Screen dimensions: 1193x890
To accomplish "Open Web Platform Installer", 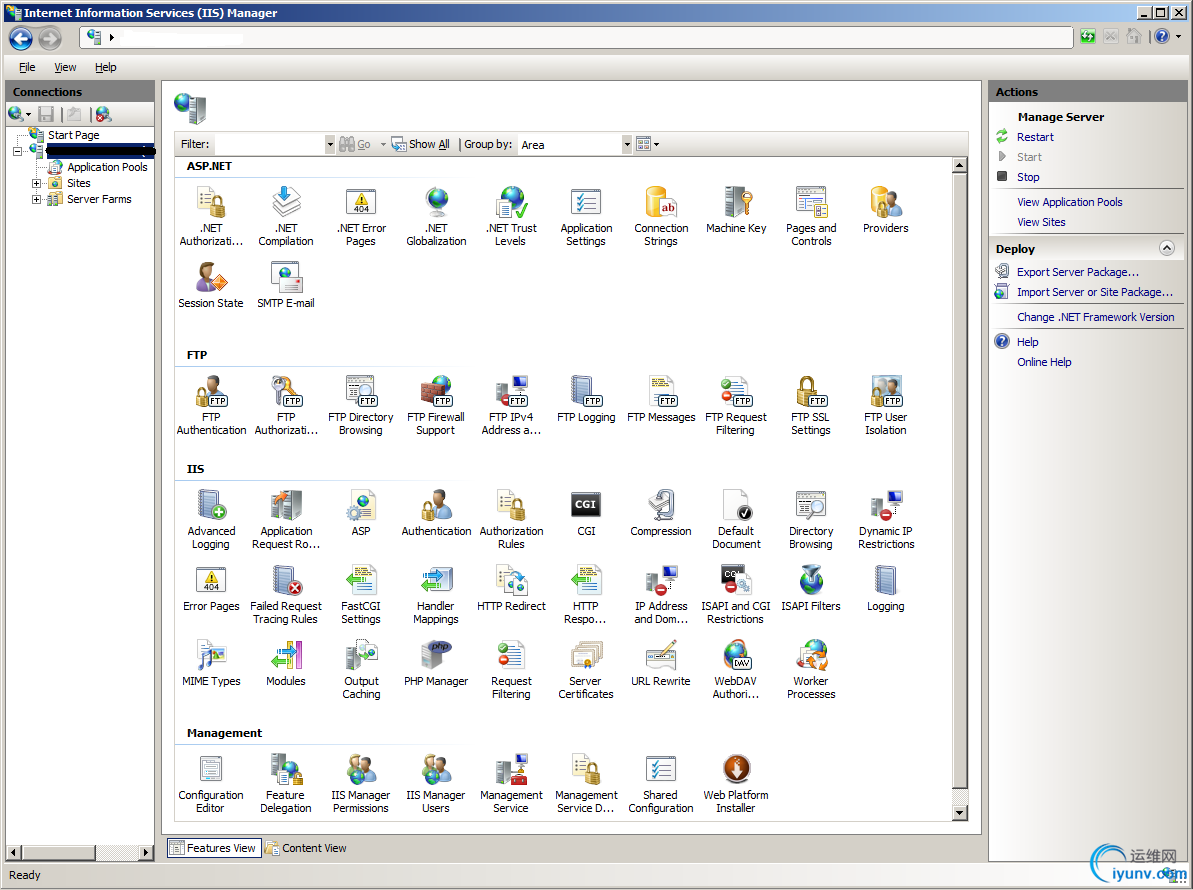I will pyautogui.click(x=736, y=784).
